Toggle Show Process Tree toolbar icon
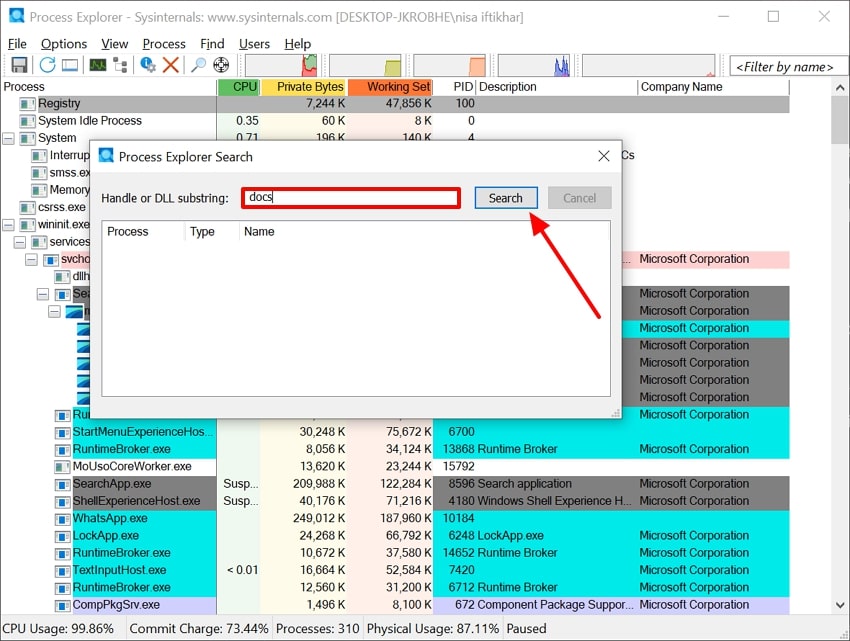The width and height of the screenshot is (850, 641). (120, 65)
